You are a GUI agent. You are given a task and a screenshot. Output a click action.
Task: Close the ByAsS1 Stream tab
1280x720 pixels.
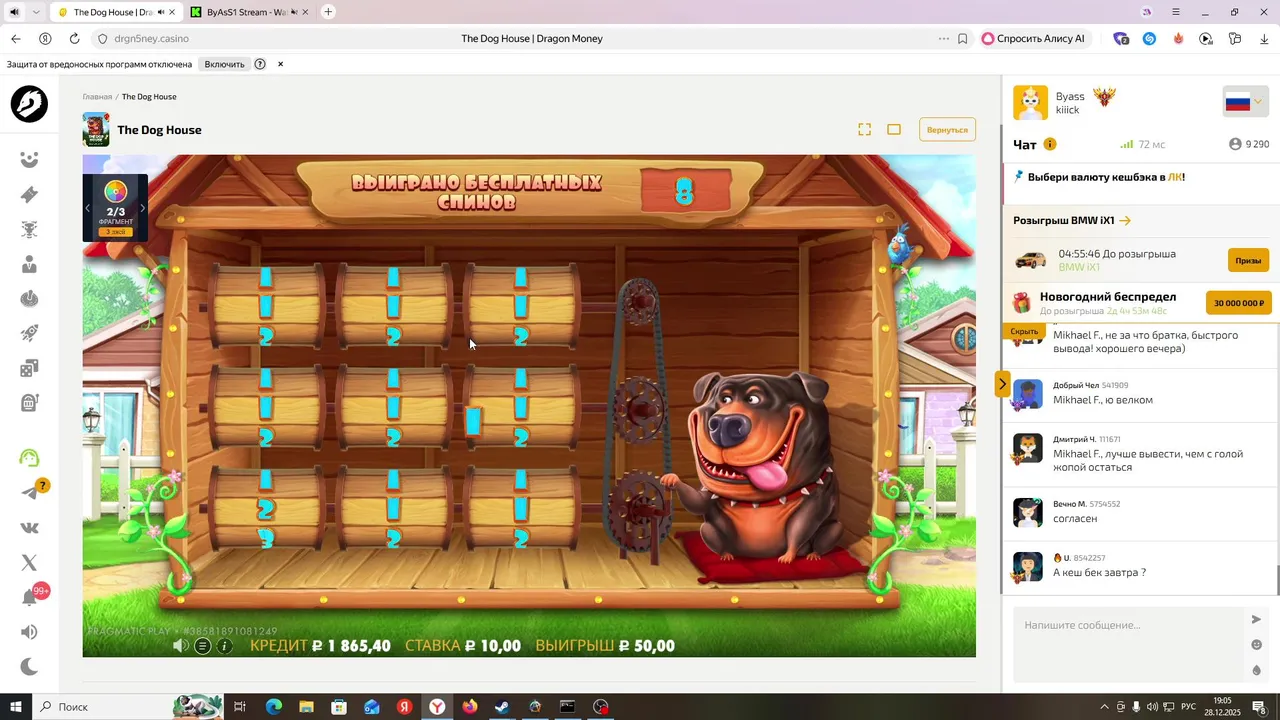coord(305,12)
